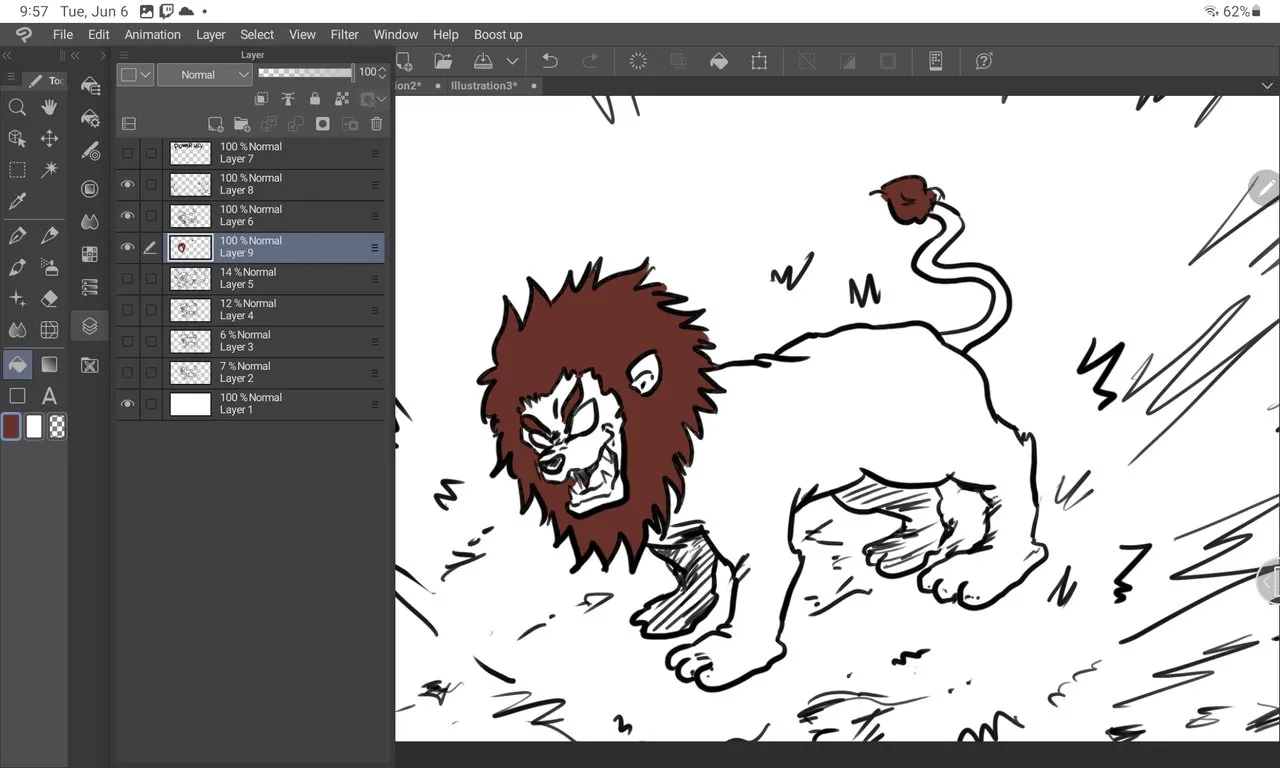Viewport: 1280px width, 768px height.
Task: Open the layer color dropdown
Action: (135, 75)
